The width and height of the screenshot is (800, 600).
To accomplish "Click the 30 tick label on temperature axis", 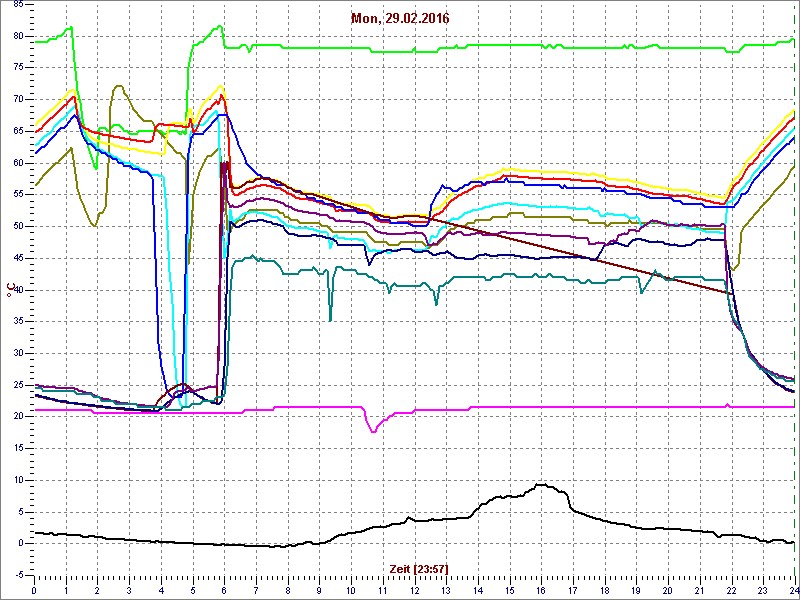I will [x=17, y=354].
